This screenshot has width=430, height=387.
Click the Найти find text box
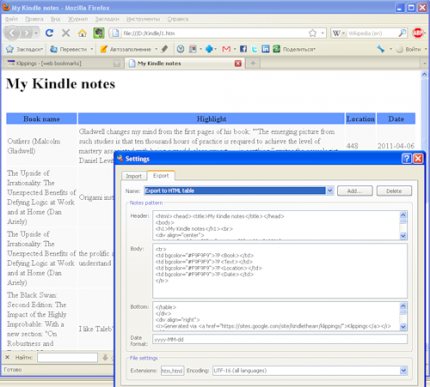67,357
